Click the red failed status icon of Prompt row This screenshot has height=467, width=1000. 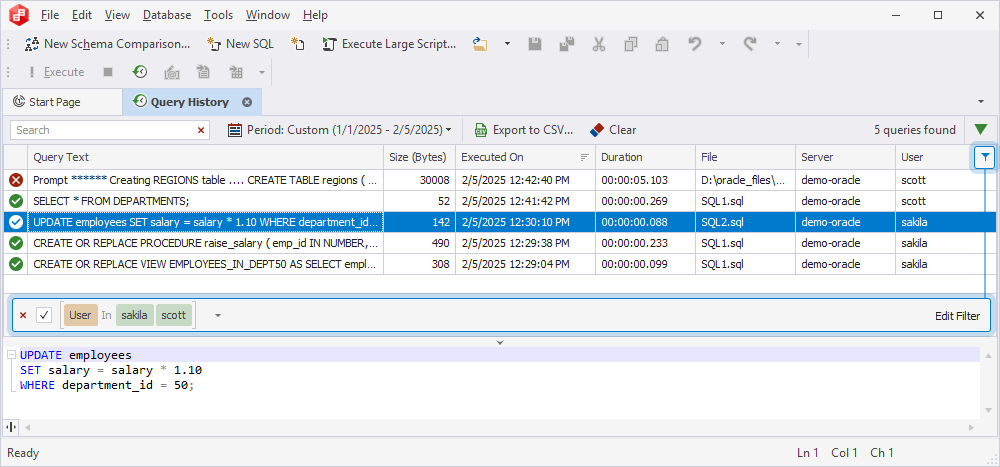16,181
